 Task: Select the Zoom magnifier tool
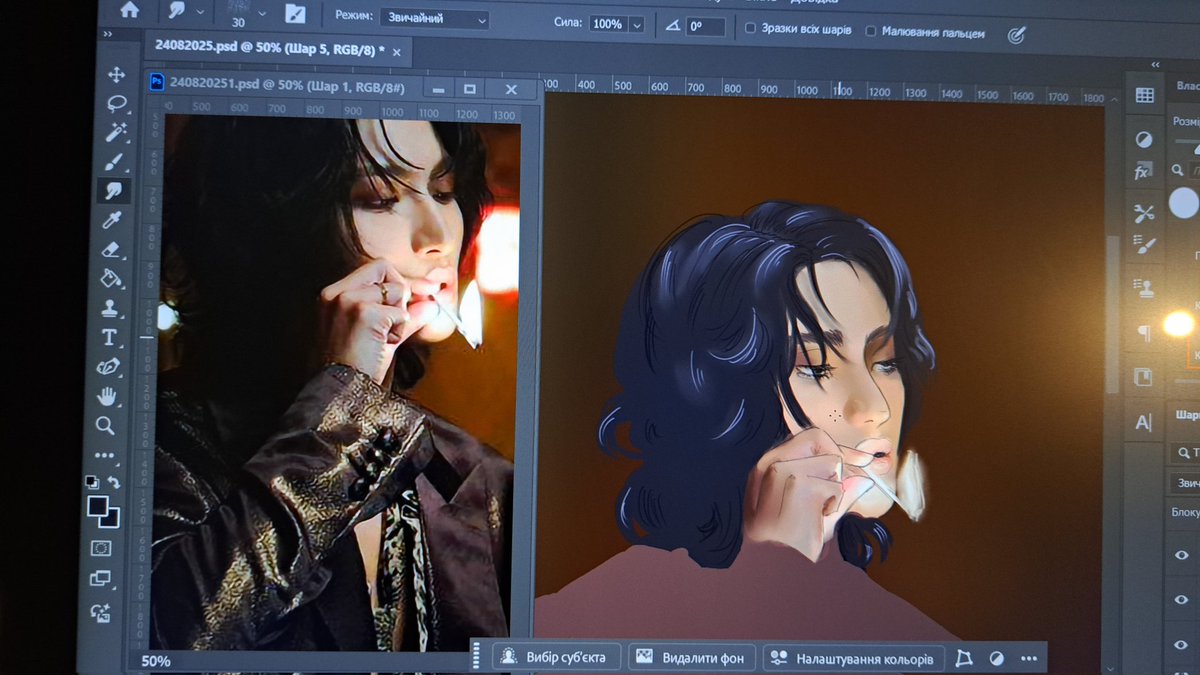[106, 426]
